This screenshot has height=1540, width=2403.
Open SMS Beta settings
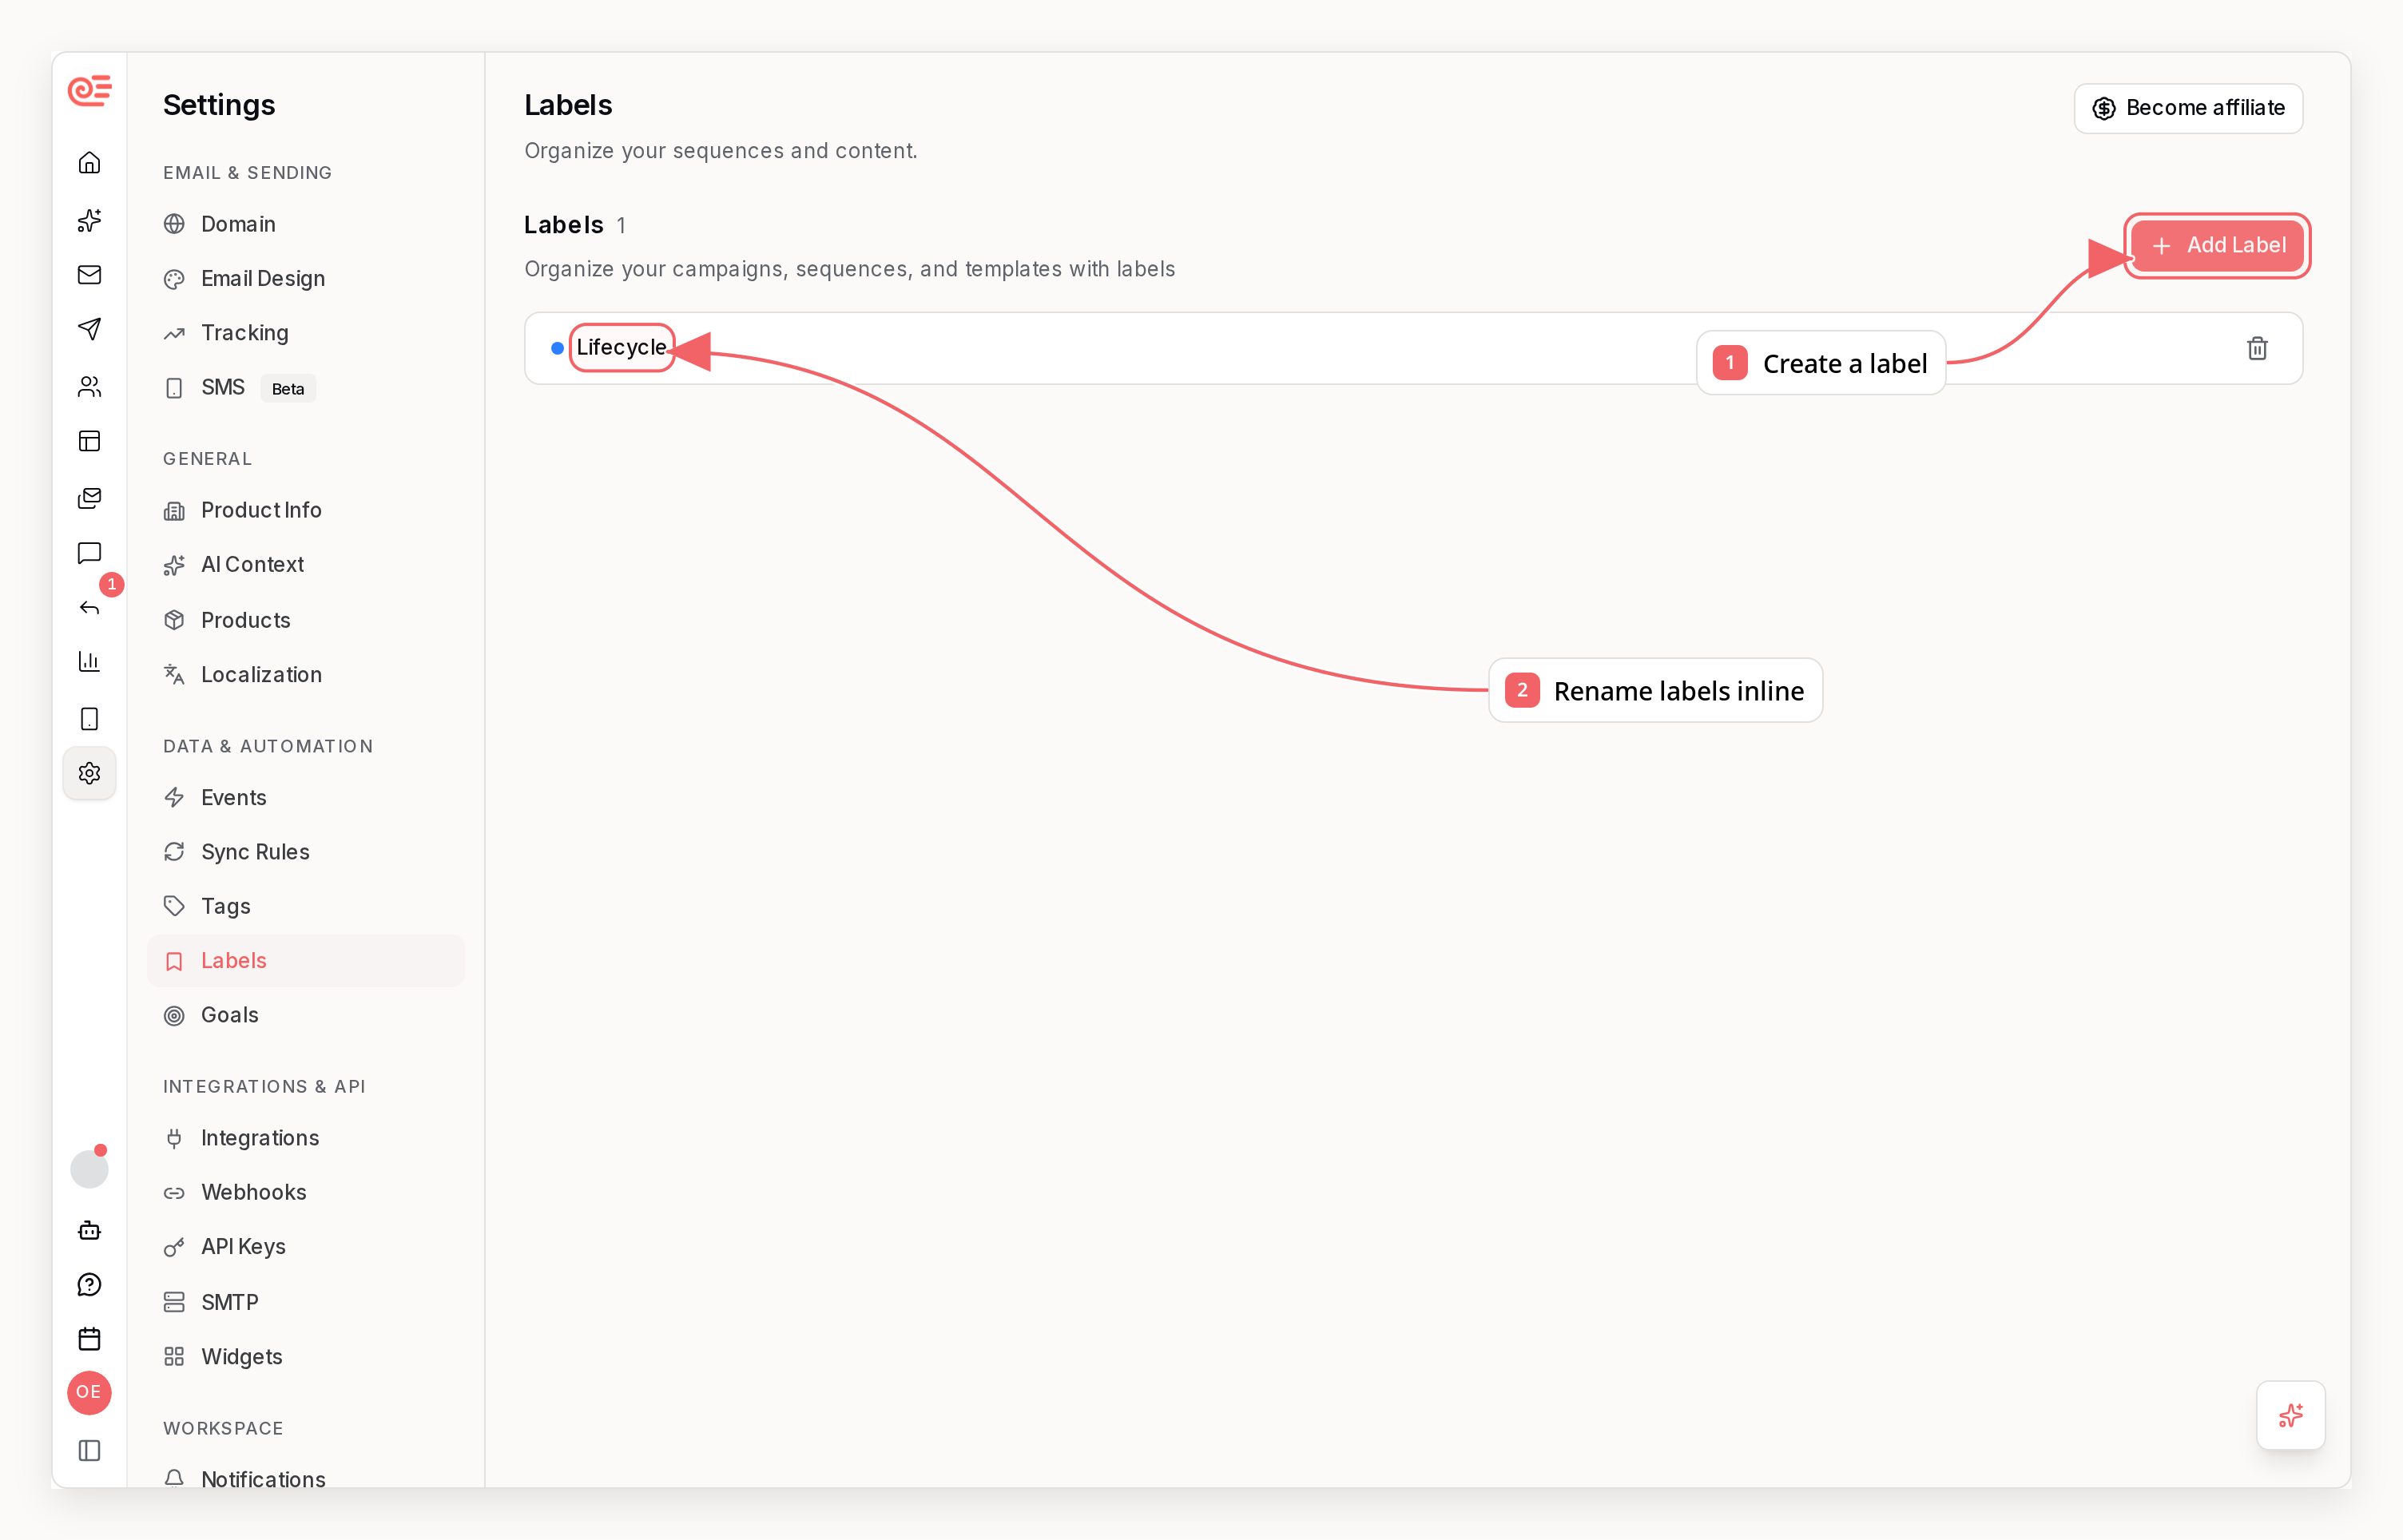(305, 388)
